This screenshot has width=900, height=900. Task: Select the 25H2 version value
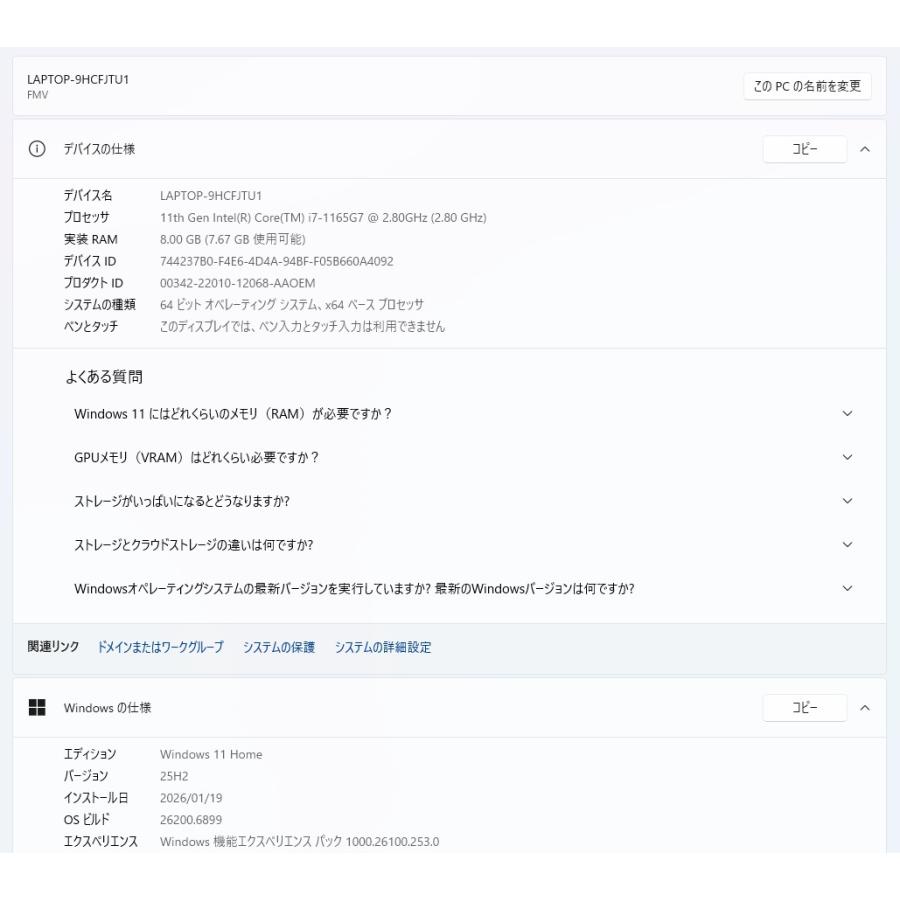[x=174, y=776]
